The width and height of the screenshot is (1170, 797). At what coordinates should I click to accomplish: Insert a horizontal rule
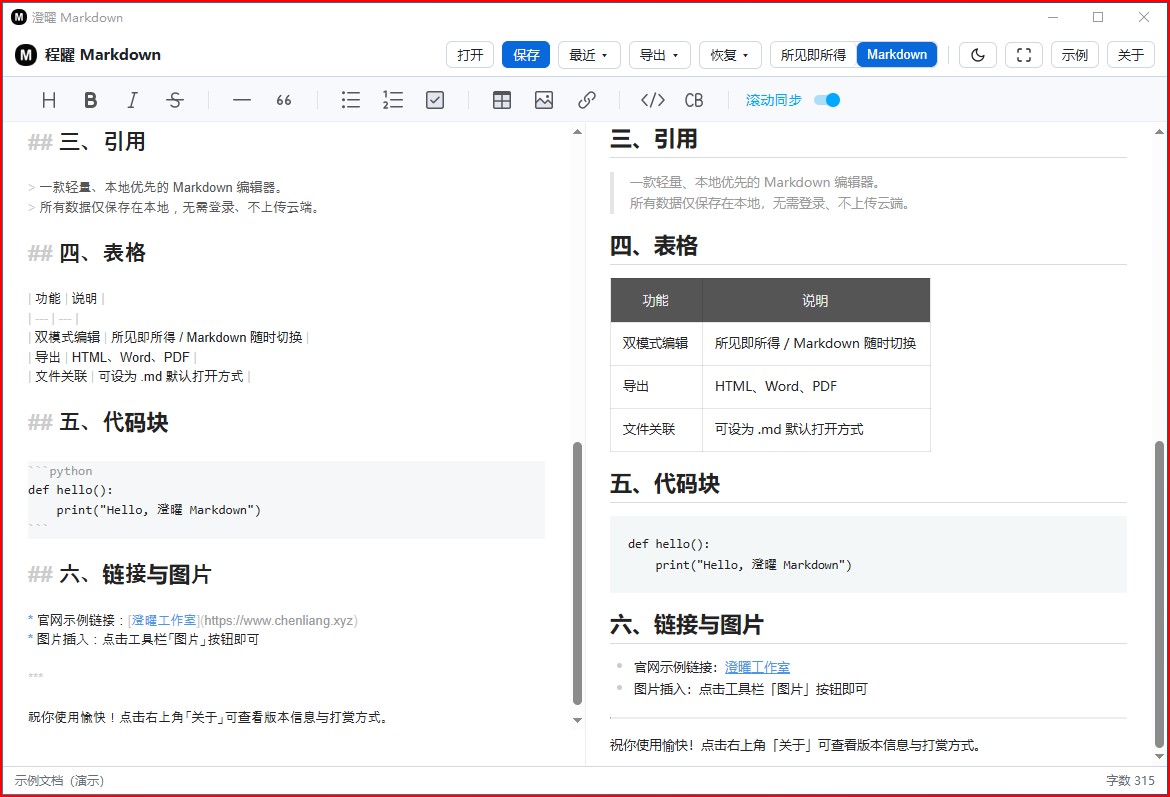point(242,100)
